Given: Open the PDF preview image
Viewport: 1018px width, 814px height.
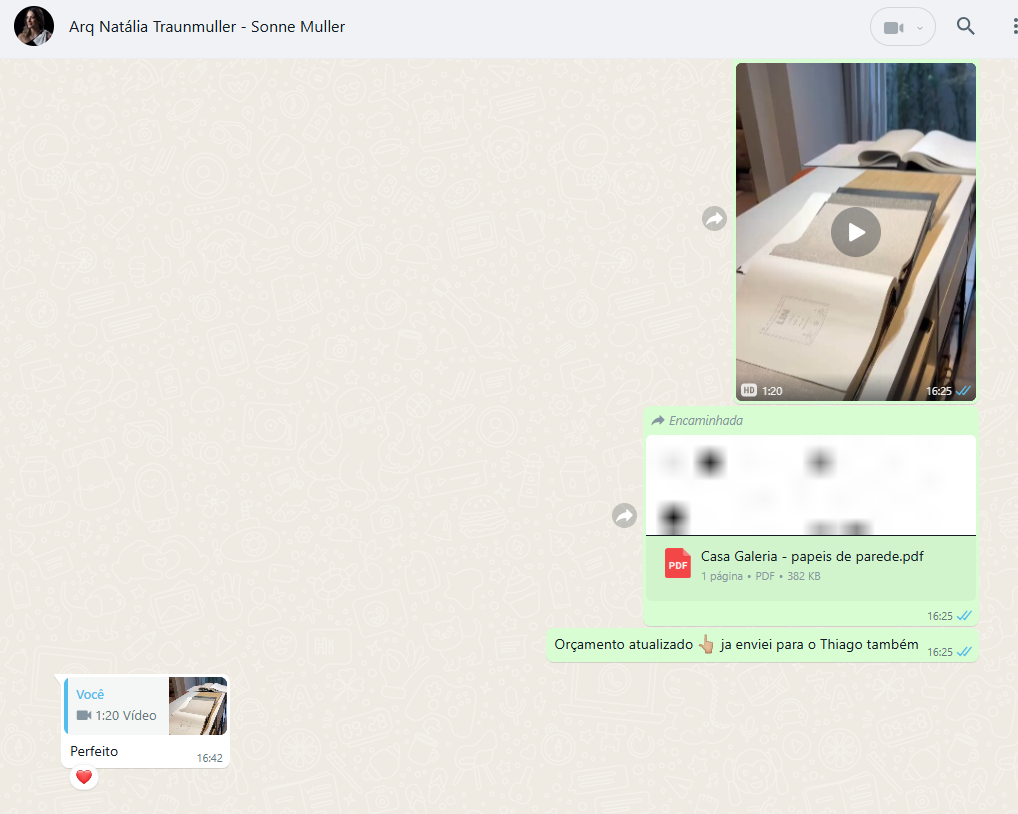Looking at the screenshot, I should point(811,486).
